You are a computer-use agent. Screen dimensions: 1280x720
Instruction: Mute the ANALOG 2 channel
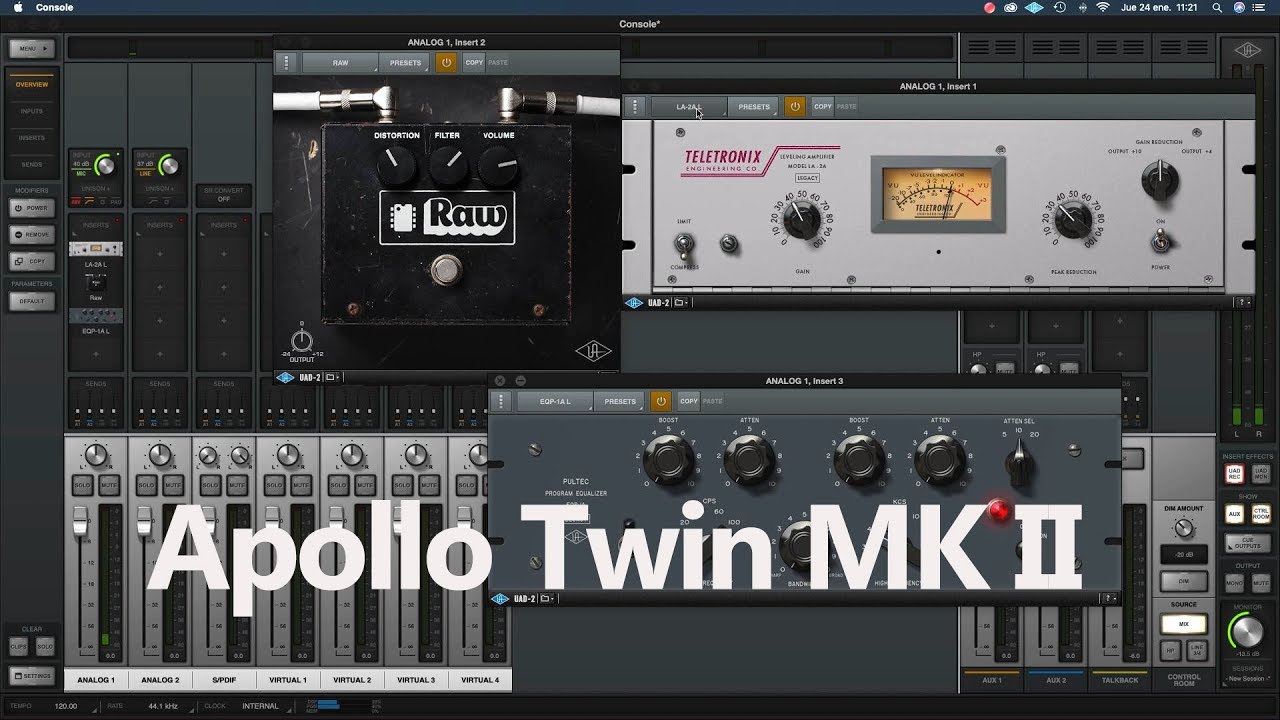[x=173, y=485]
